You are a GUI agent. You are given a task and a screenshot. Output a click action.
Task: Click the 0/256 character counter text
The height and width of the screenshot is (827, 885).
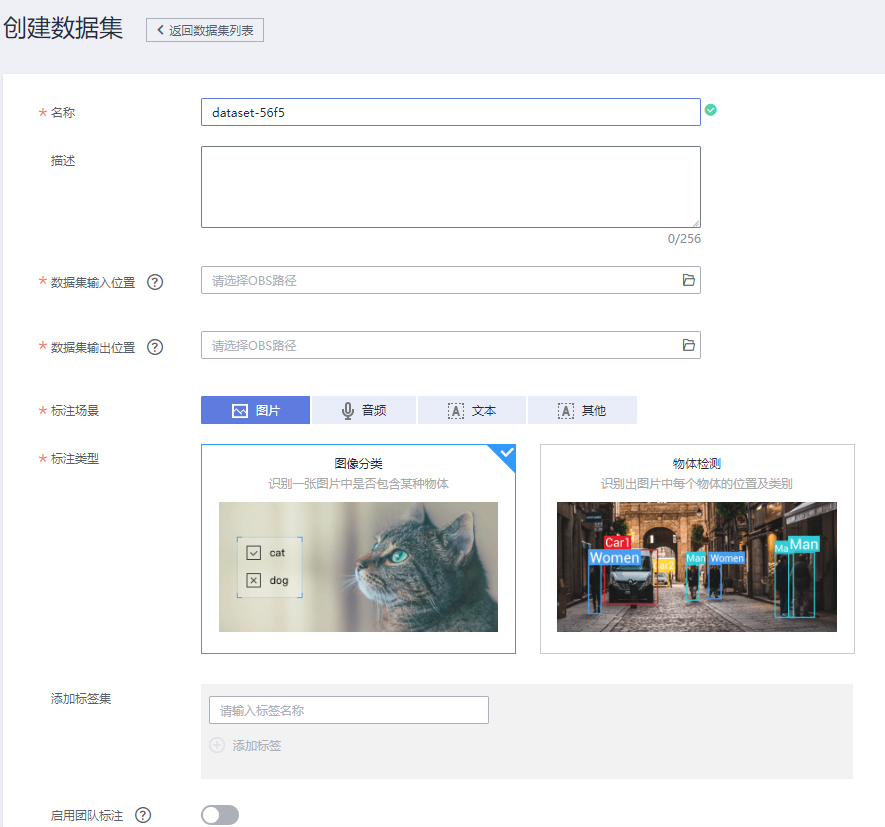pyautogui.click(x=684, y=239)
